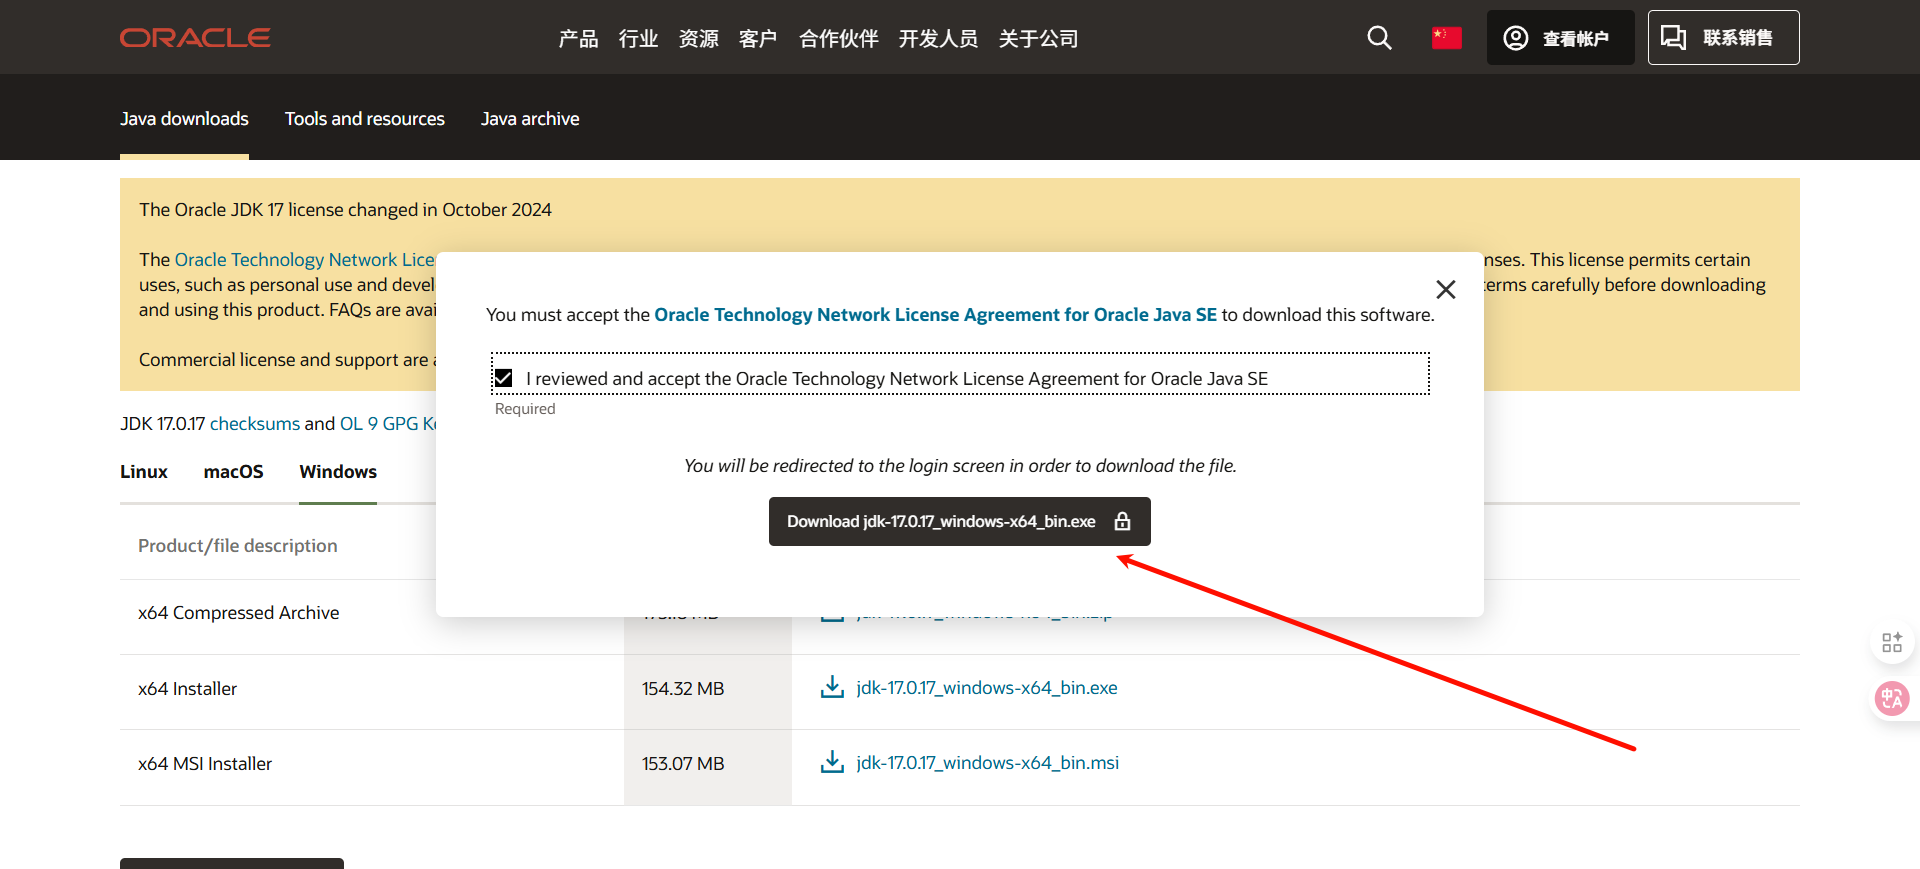Click the translate extension icon at right edge

point(1891,698)
